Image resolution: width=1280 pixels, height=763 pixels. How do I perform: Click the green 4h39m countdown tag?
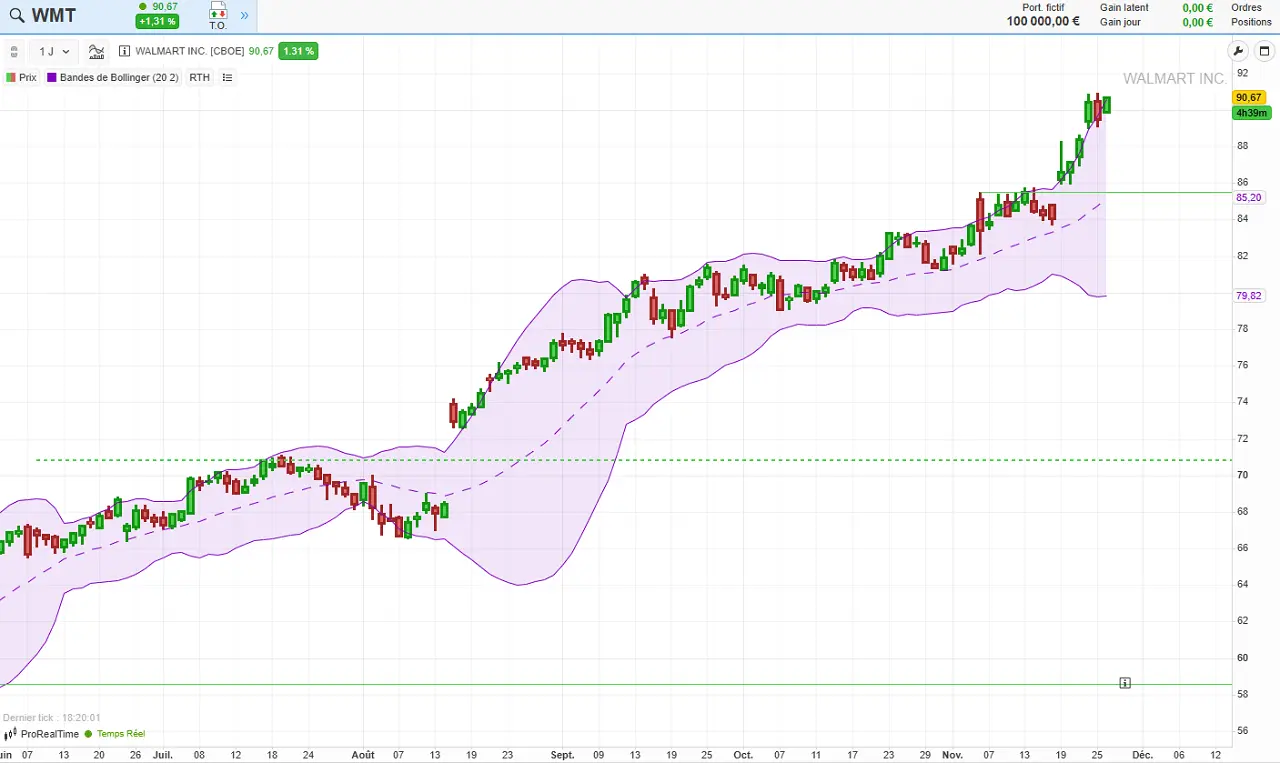[1250, 113]
